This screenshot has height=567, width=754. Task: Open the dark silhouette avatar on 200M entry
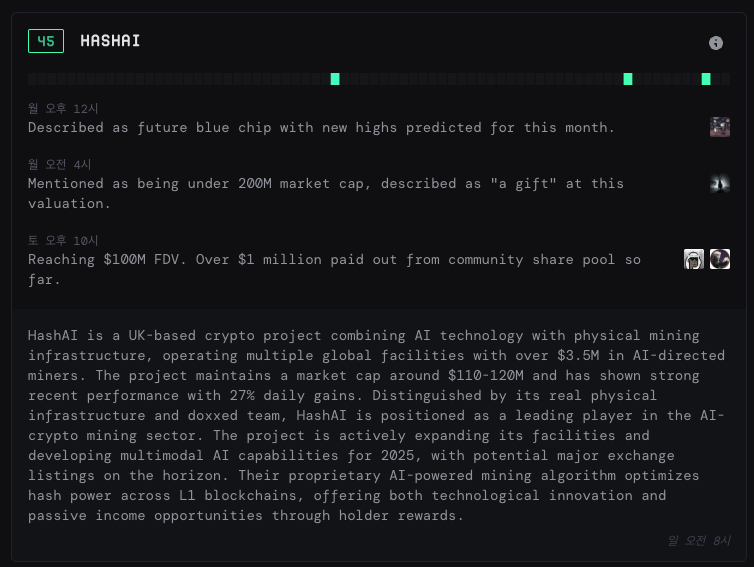(720, 183)
